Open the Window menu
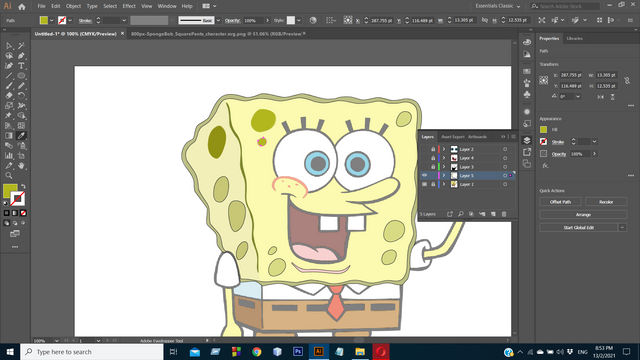The image size is (640, 360). point(167,6)
